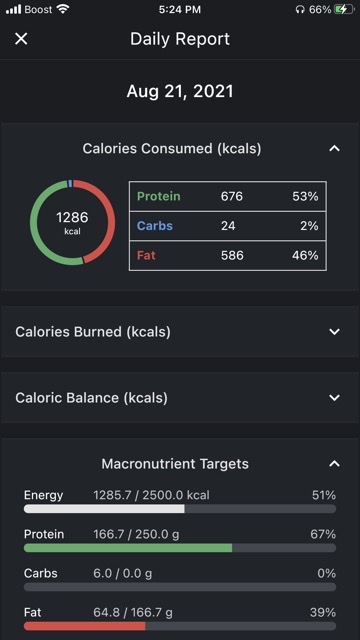Screen dimensions: 360x640
Task: Tap the cellular signal bars icon
Action: point(13,10)
